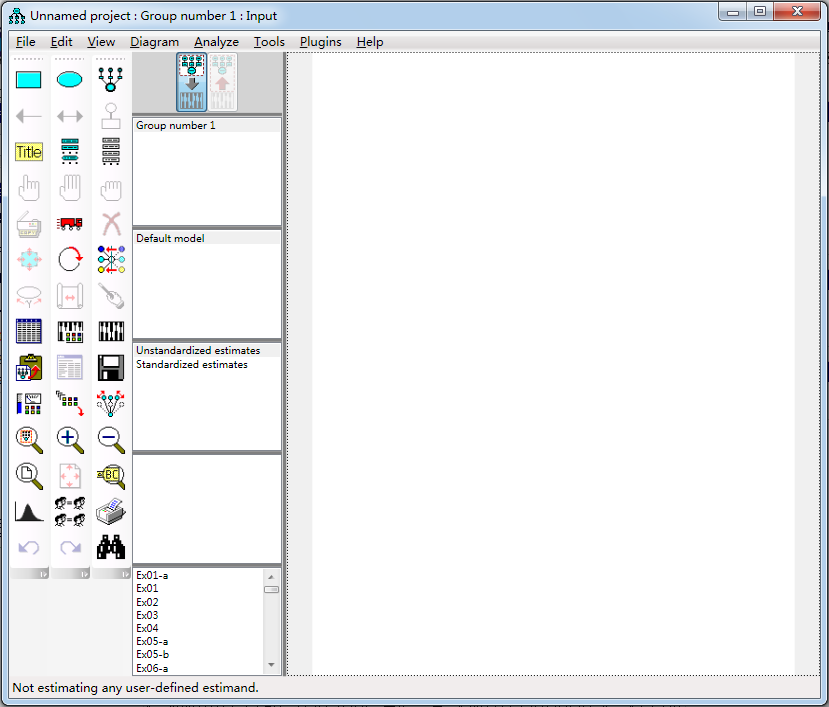Expand the first toolbar column overflow arrow
The width and height of the screenshot is (829, 707).
43,574
